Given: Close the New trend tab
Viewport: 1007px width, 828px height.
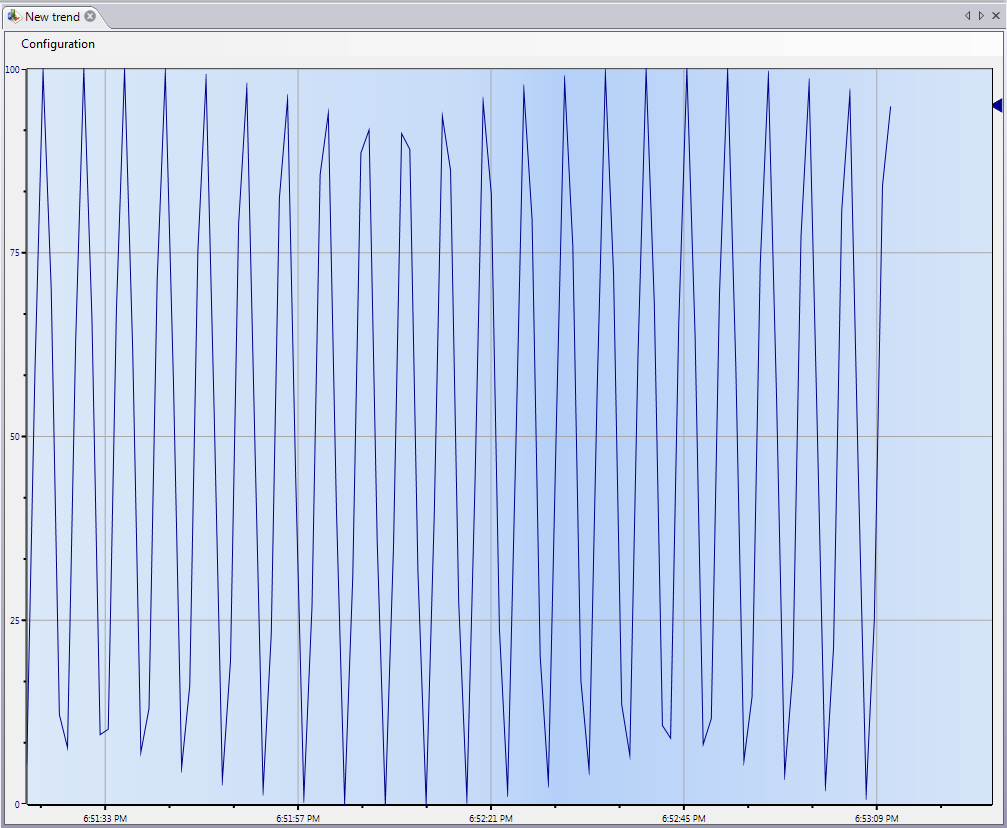Looking at the screenshot, I should click(x=90, y=17).
